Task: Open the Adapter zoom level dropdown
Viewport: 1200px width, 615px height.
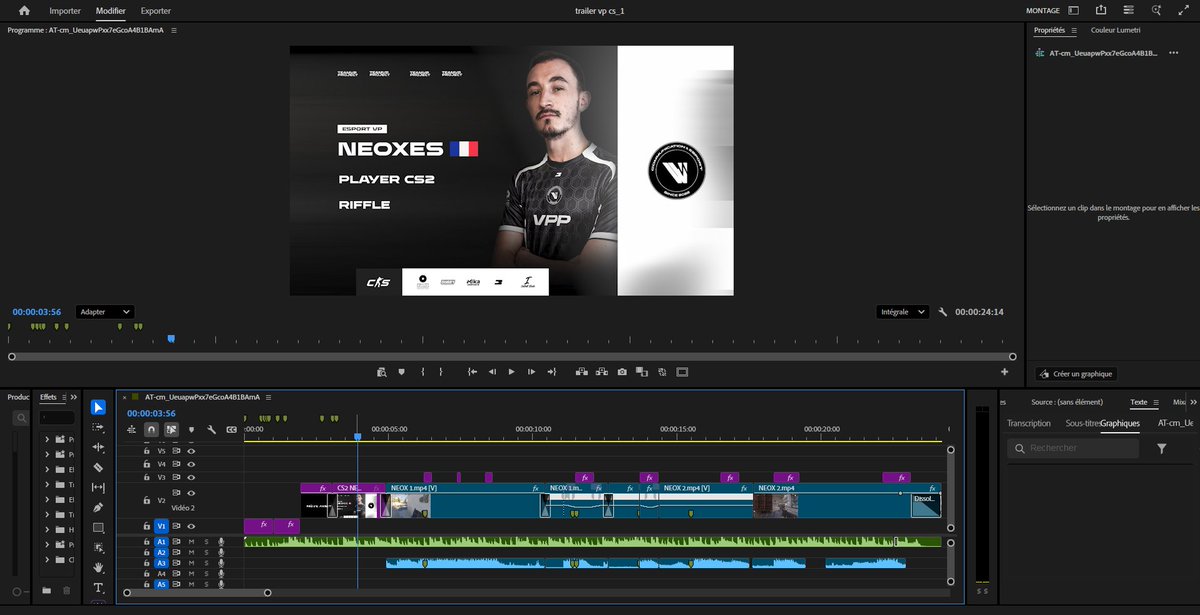Action: tap(105, 312)
